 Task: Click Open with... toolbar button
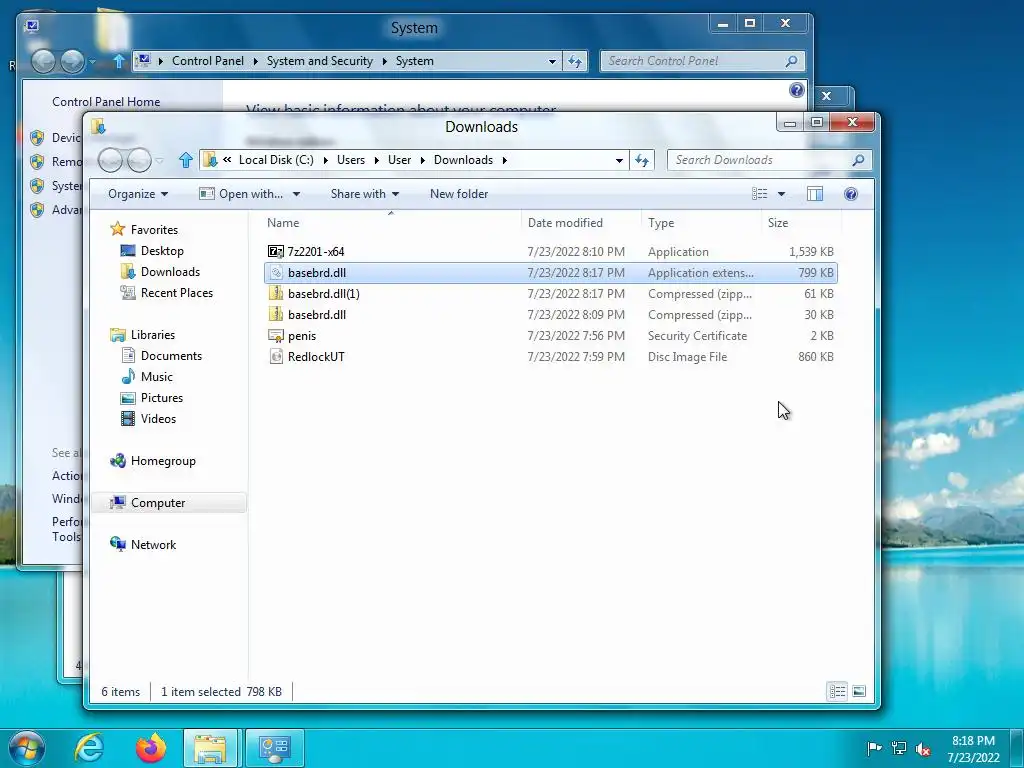pos(243,194)
